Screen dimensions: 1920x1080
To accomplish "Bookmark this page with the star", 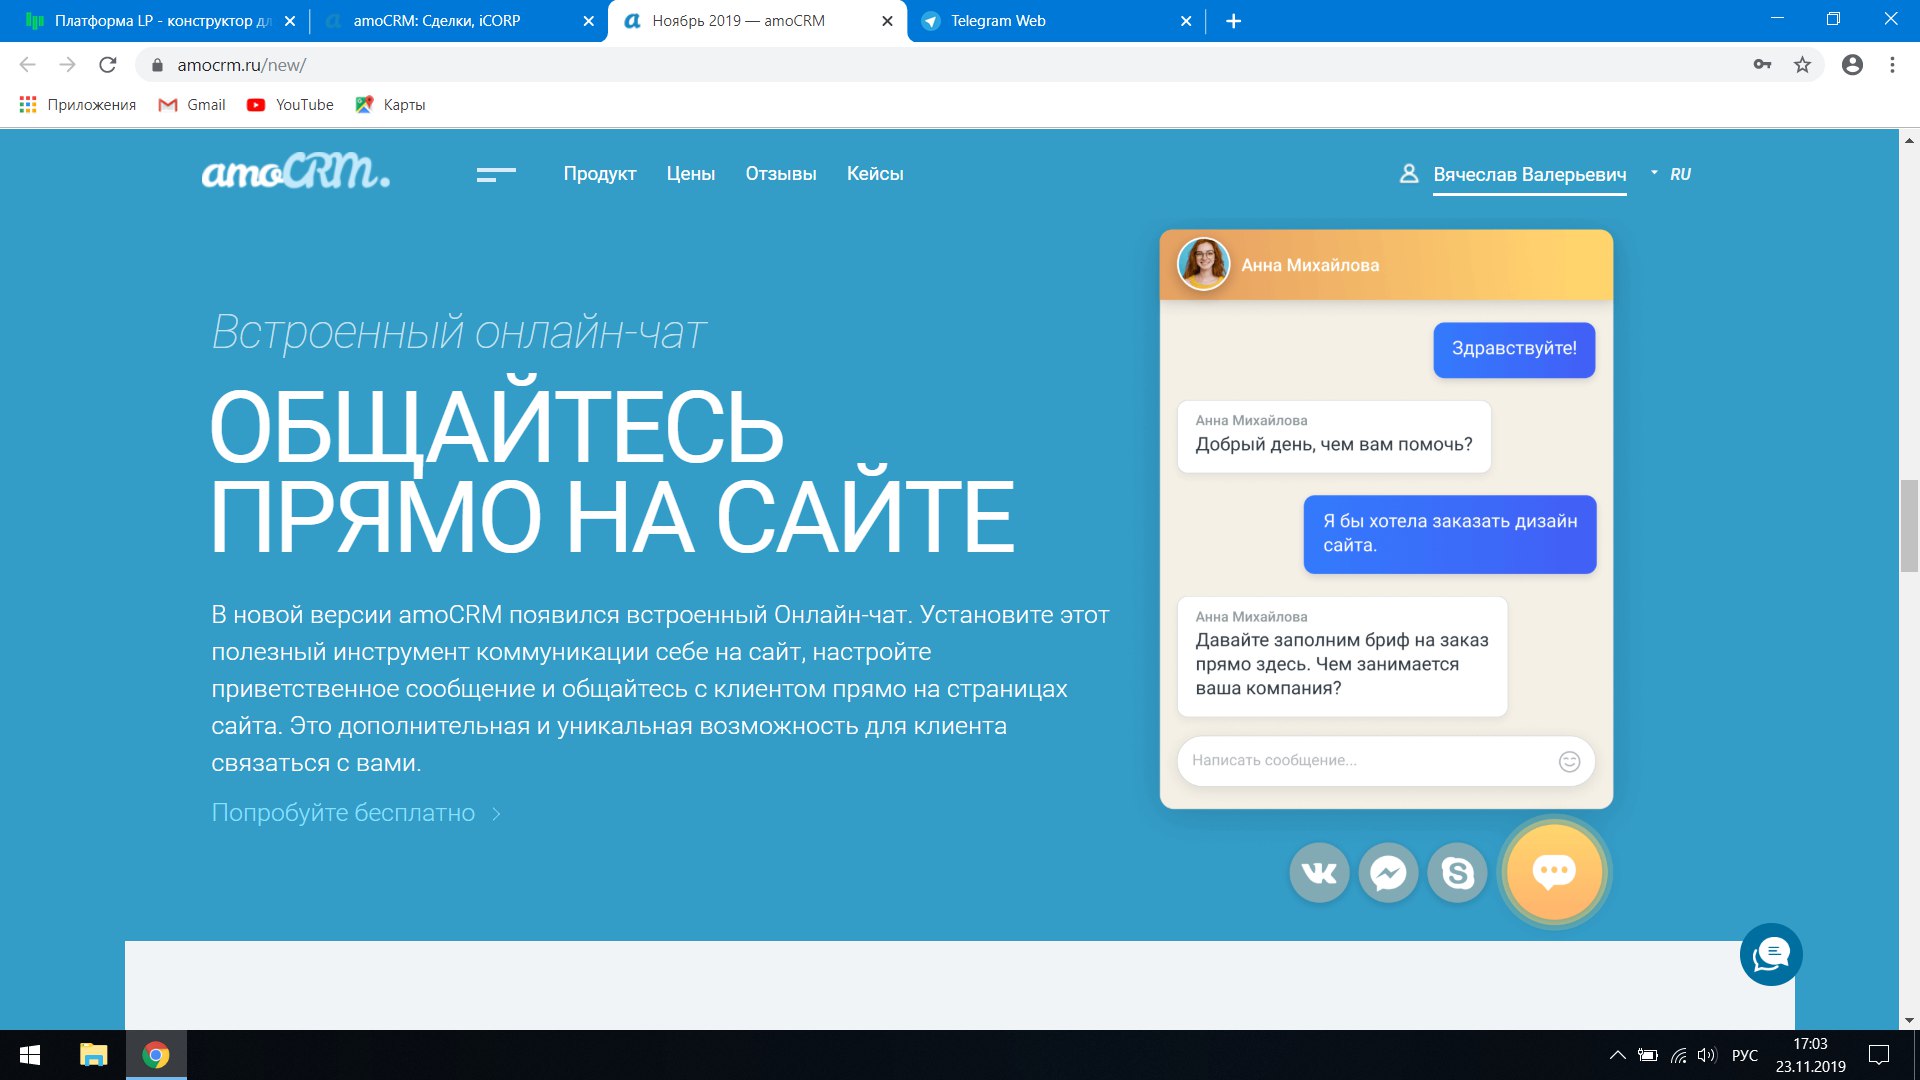I will pos(1802,65).
